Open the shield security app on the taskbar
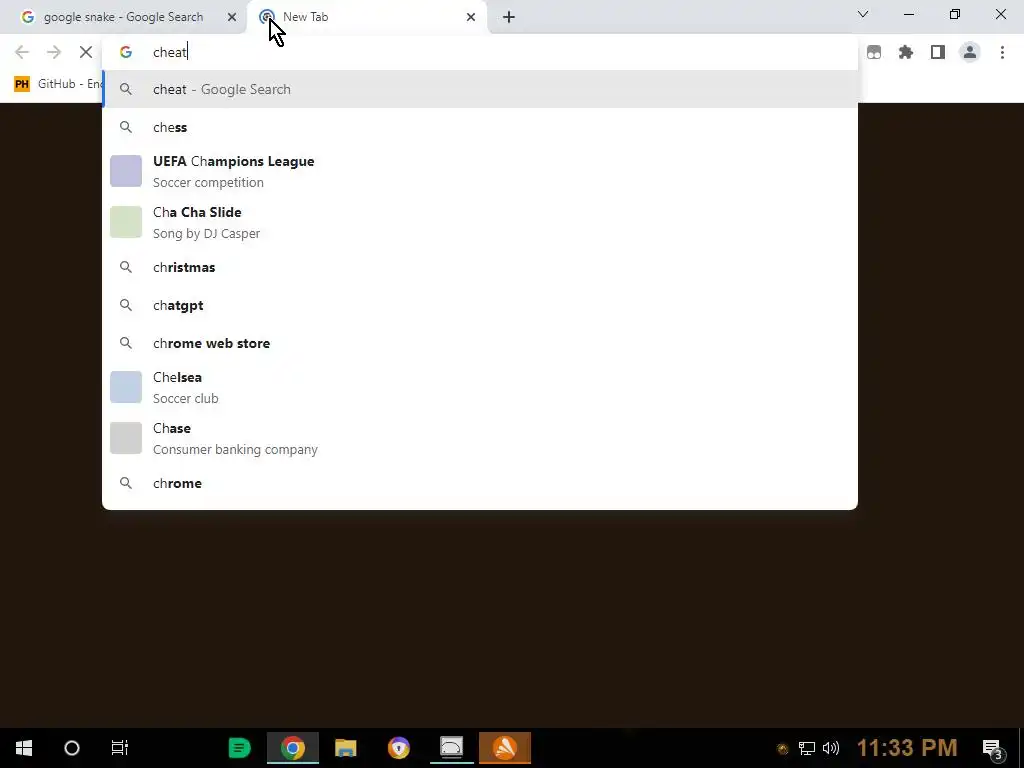Screen dimensions: 1024x768 398,748
